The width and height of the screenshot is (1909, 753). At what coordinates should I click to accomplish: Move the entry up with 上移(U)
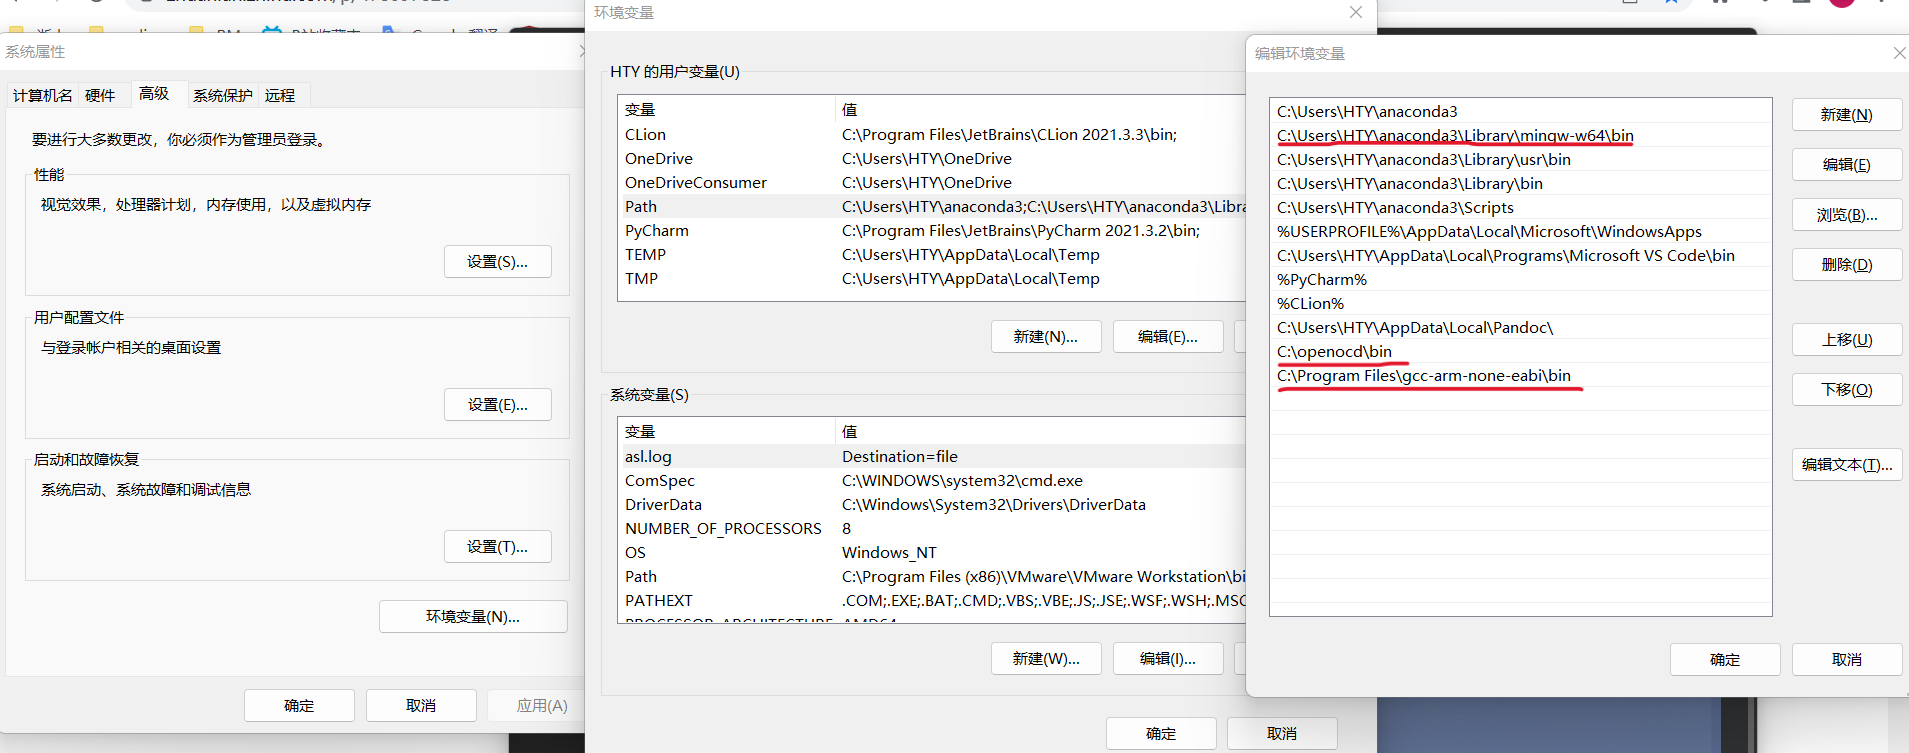coord(1846,340)
